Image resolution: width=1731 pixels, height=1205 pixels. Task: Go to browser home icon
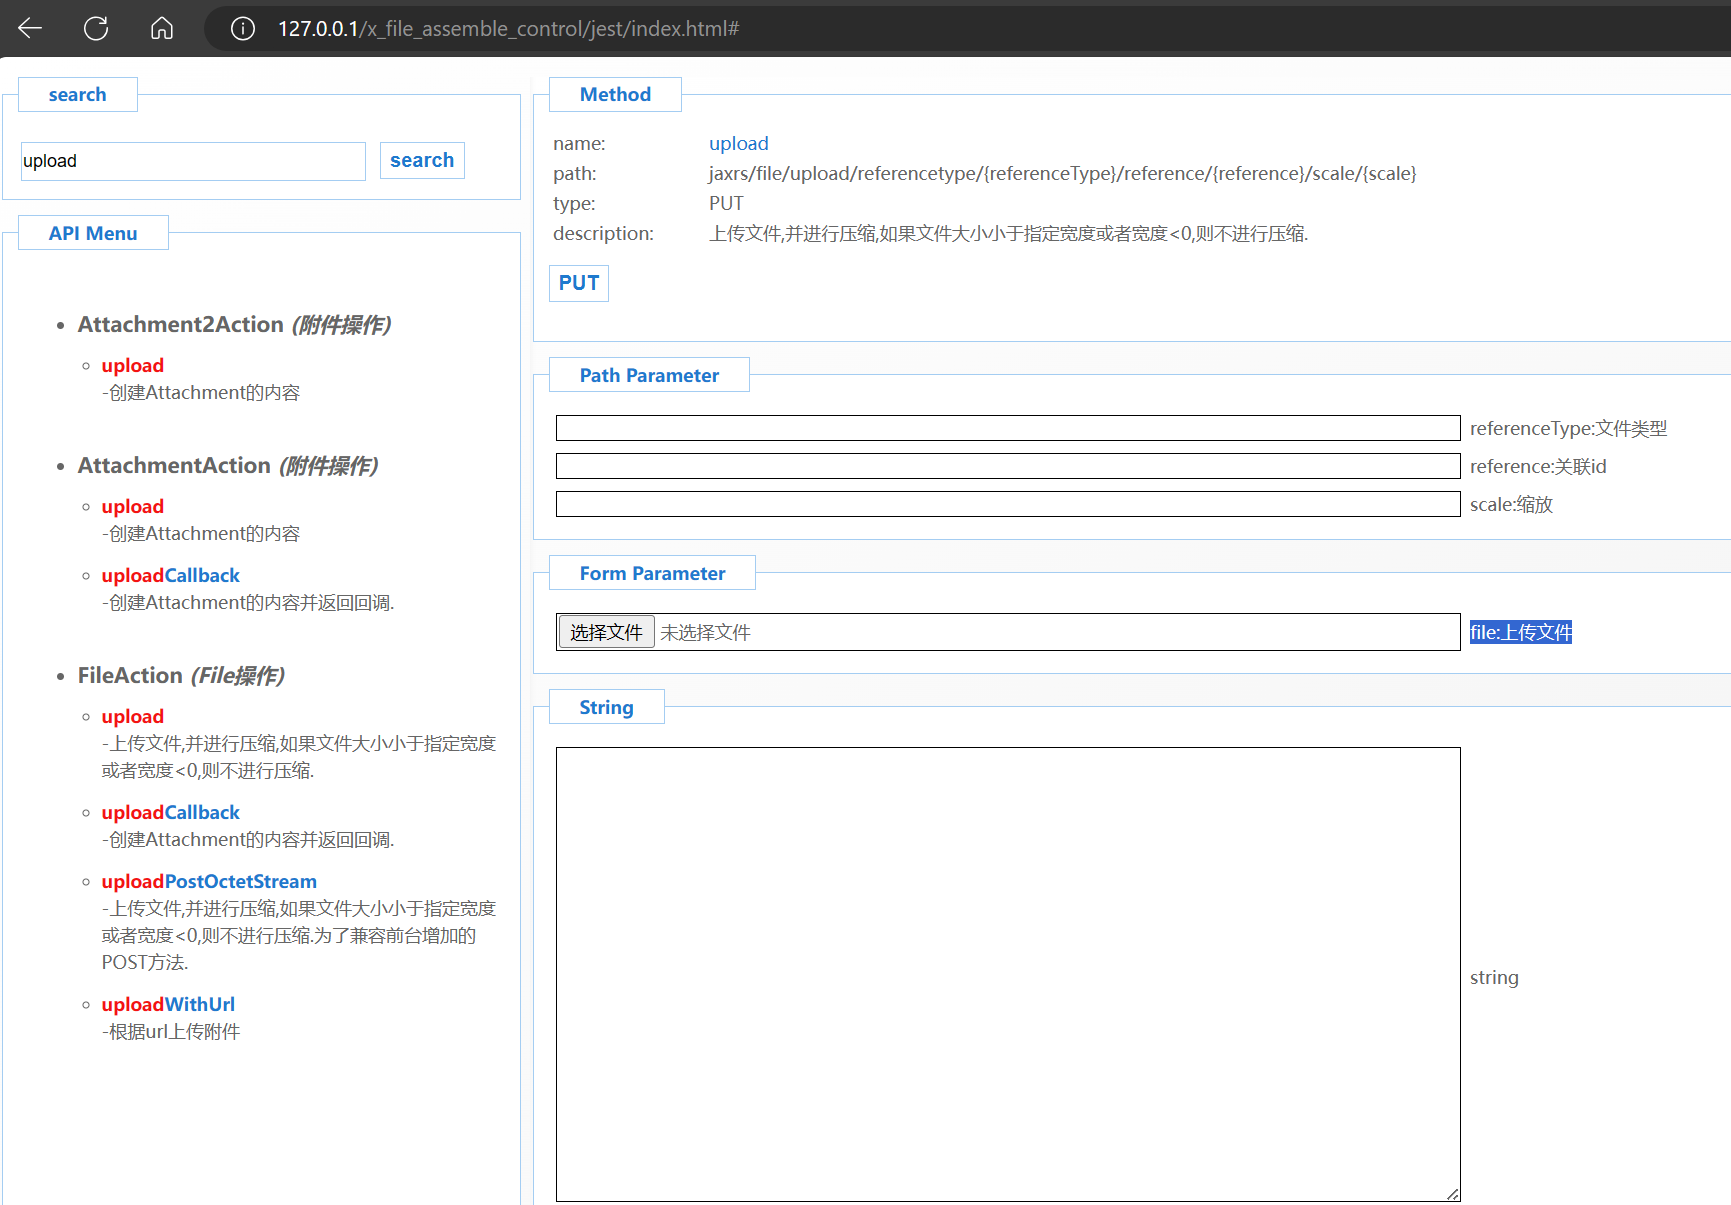(162, 28)
